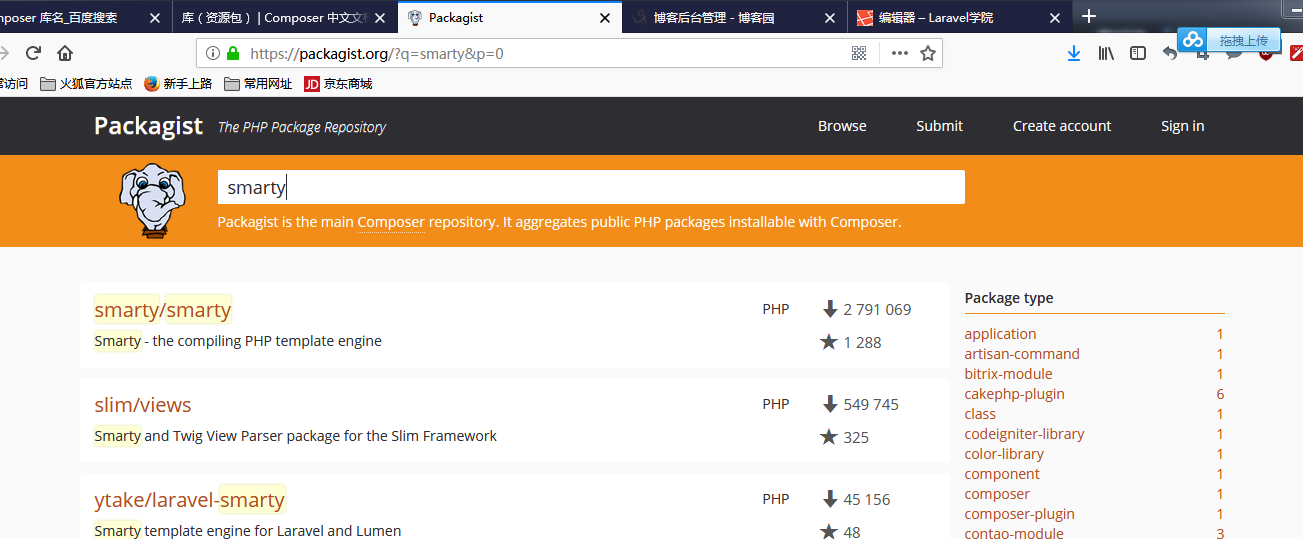1303x539 pixels.
Task: Filter by color-library package type
Action: pyautogui.click(x=1004, y=454)
